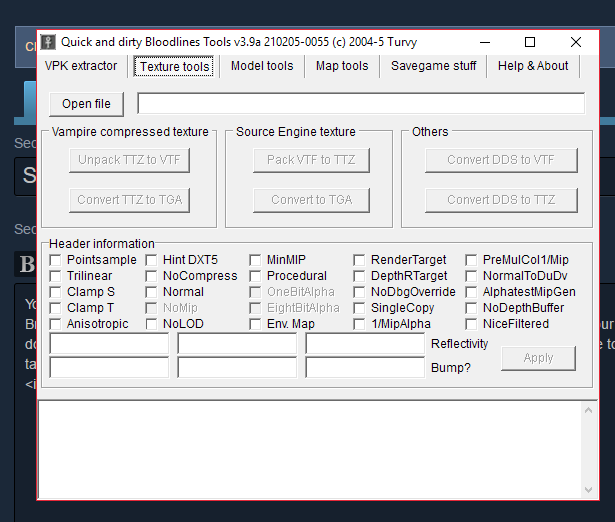Toggle the Hint DXT5 checkbox
The width and height of the screenshot is (615, 522).
click(x=151, y=260)
